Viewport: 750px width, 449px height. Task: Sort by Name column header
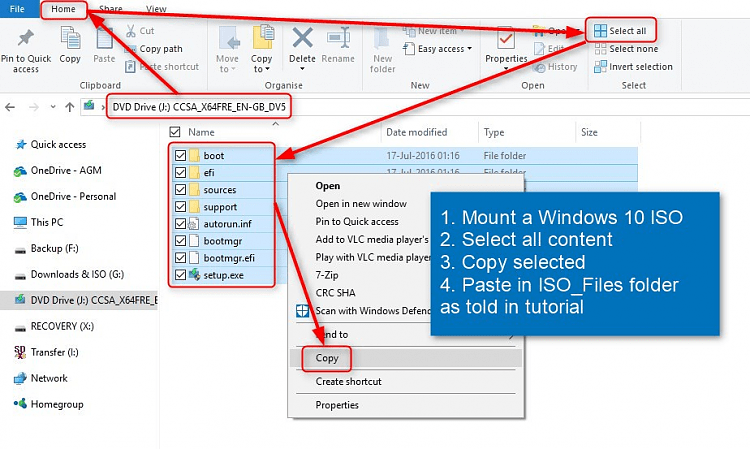pyautogui.click(x=201, y=132)
